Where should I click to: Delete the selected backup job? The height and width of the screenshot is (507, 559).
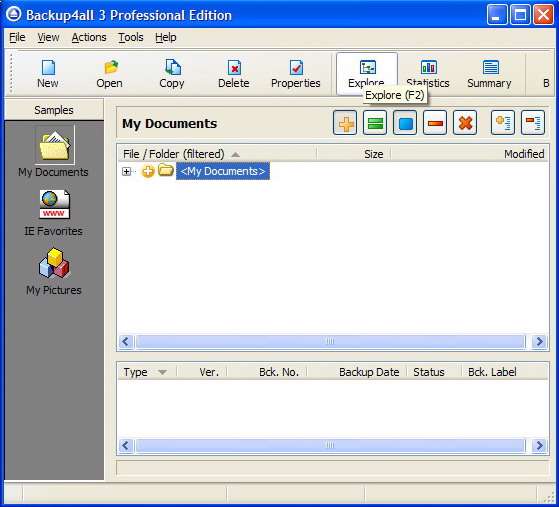click(234, 74)
